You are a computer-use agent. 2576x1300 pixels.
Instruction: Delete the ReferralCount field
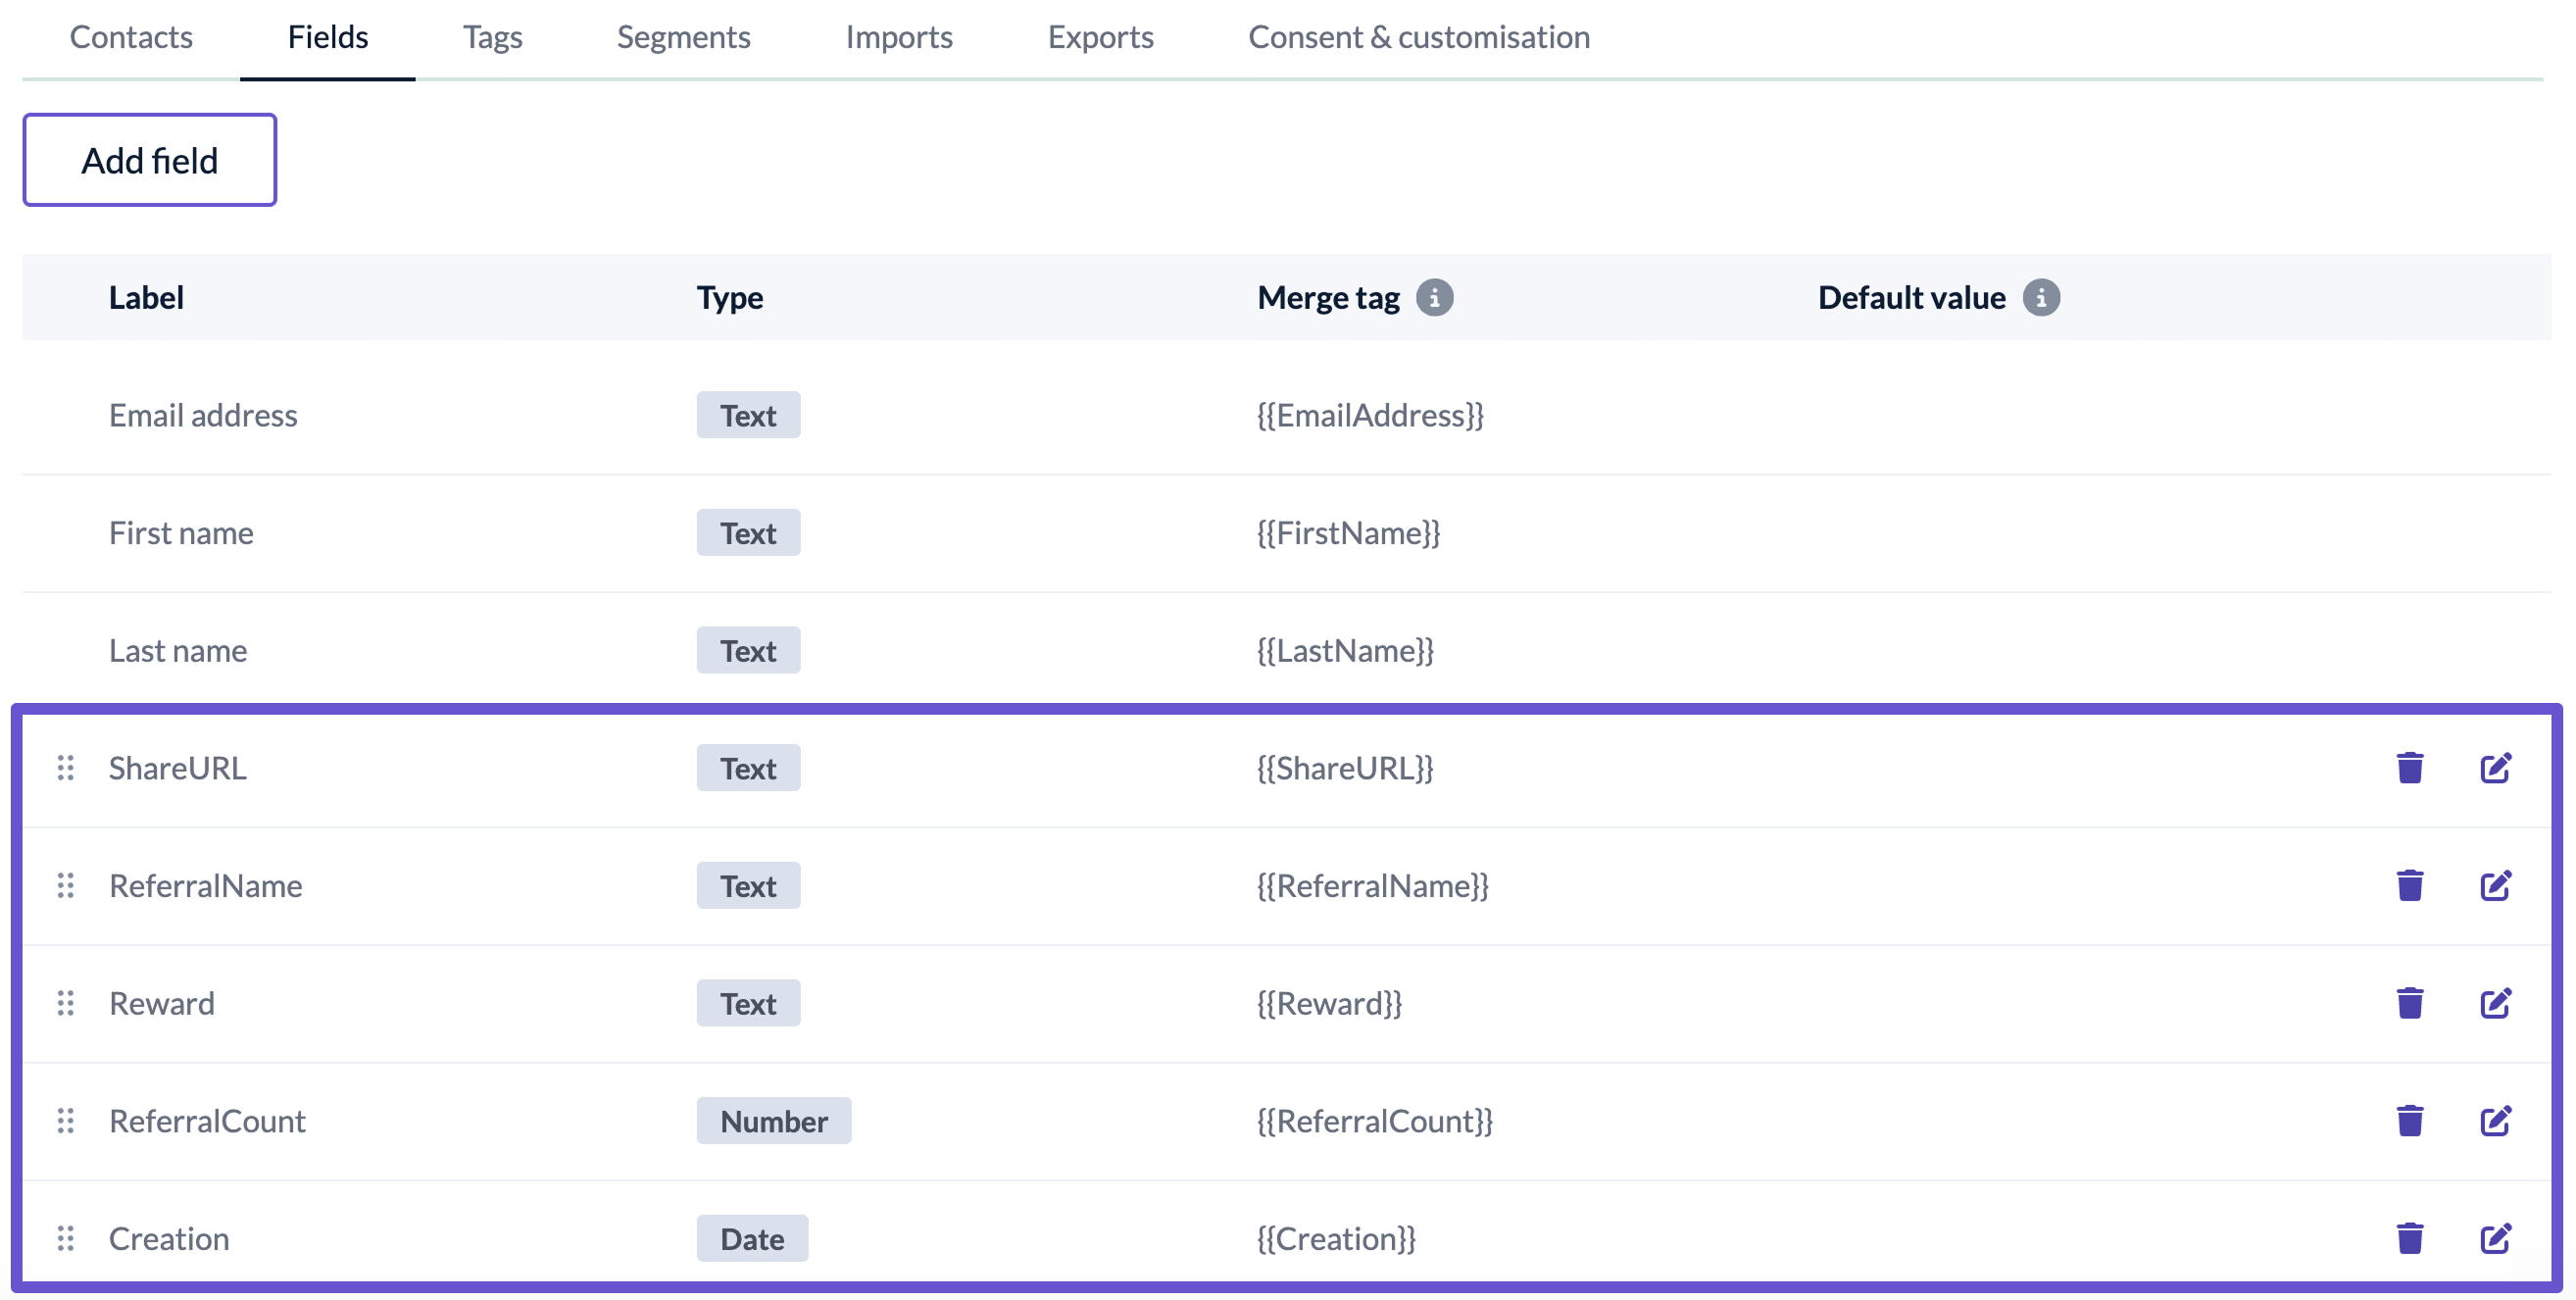(x=2410, y=1121)
